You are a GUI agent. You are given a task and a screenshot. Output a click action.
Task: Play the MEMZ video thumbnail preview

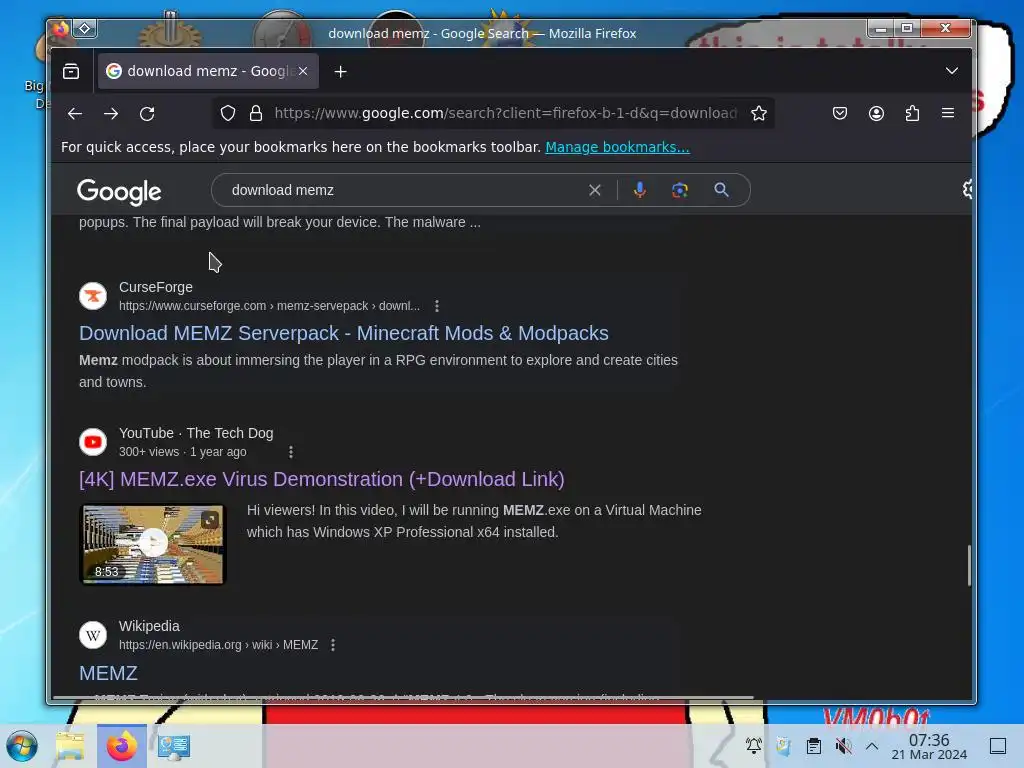[x=152, y=544]
